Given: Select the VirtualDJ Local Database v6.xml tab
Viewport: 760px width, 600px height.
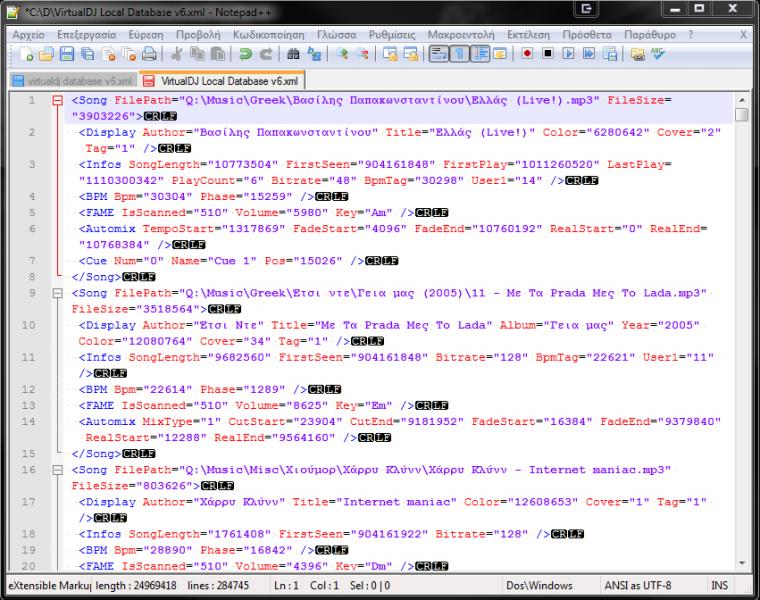Looking at the screenshot, I should pyautogui.click(x=222, y=81).
